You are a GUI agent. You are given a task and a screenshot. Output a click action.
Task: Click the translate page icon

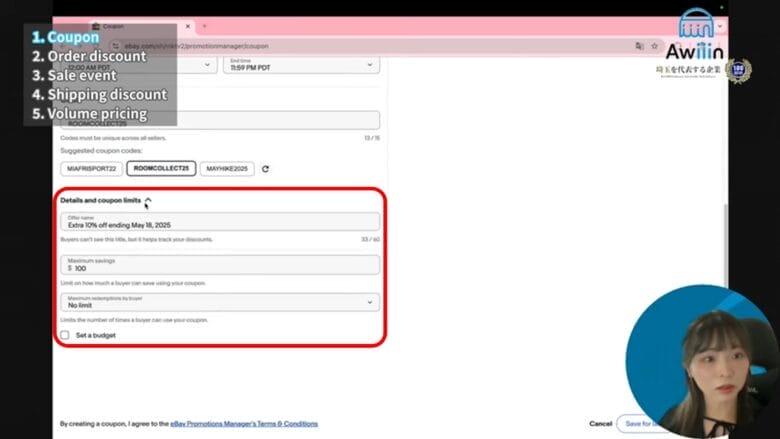point(638,46)
